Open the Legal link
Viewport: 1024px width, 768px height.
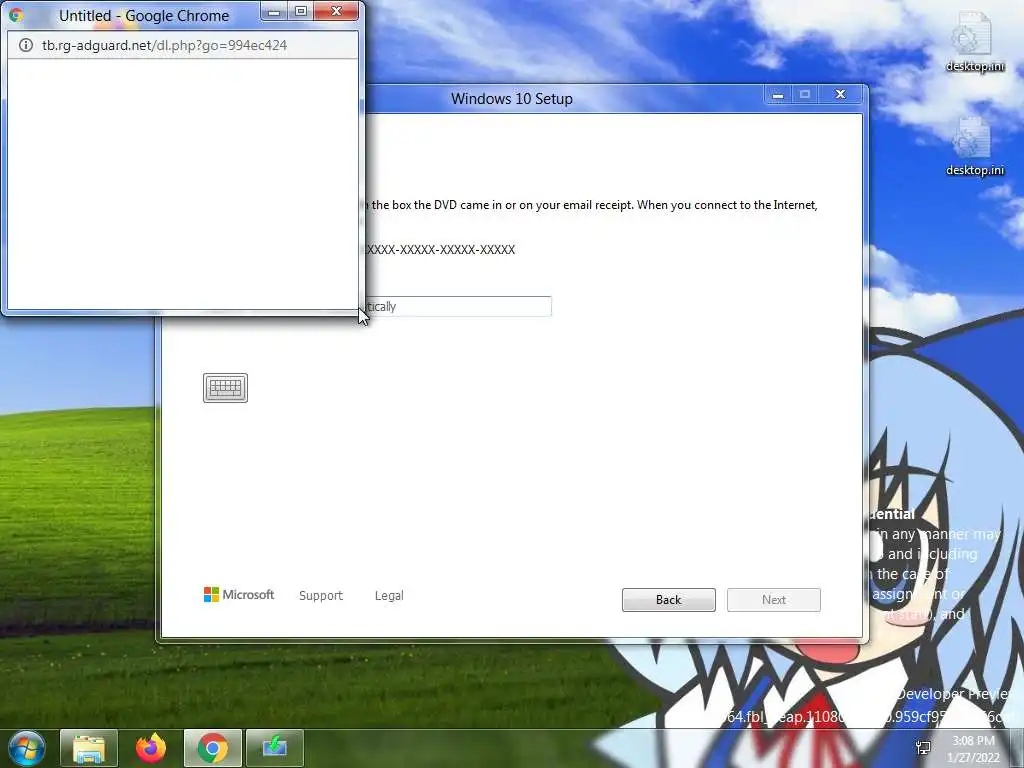[389, 596]
